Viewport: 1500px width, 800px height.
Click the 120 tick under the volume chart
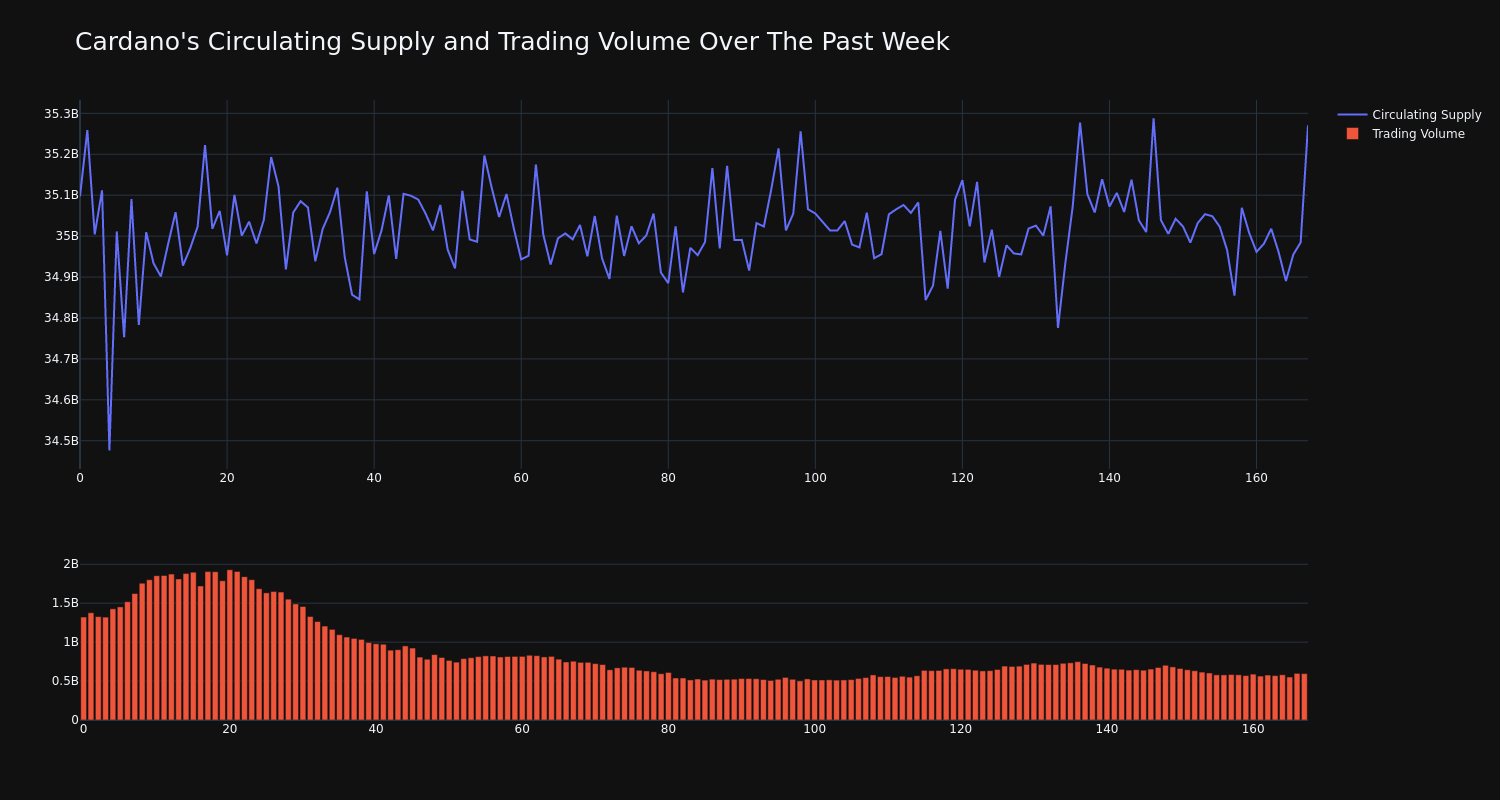pyautogui.click(x=961, y=729)
